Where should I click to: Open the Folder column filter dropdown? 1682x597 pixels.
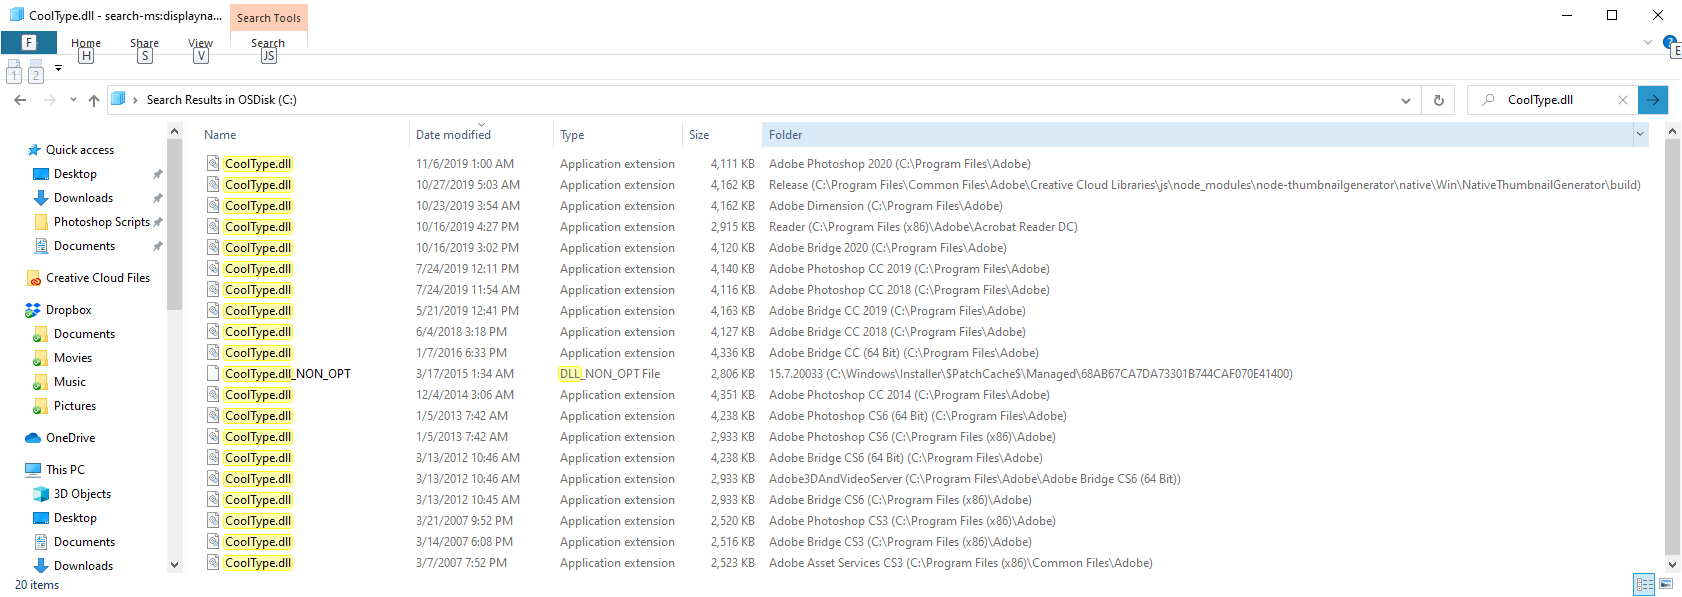[1640, 135]
